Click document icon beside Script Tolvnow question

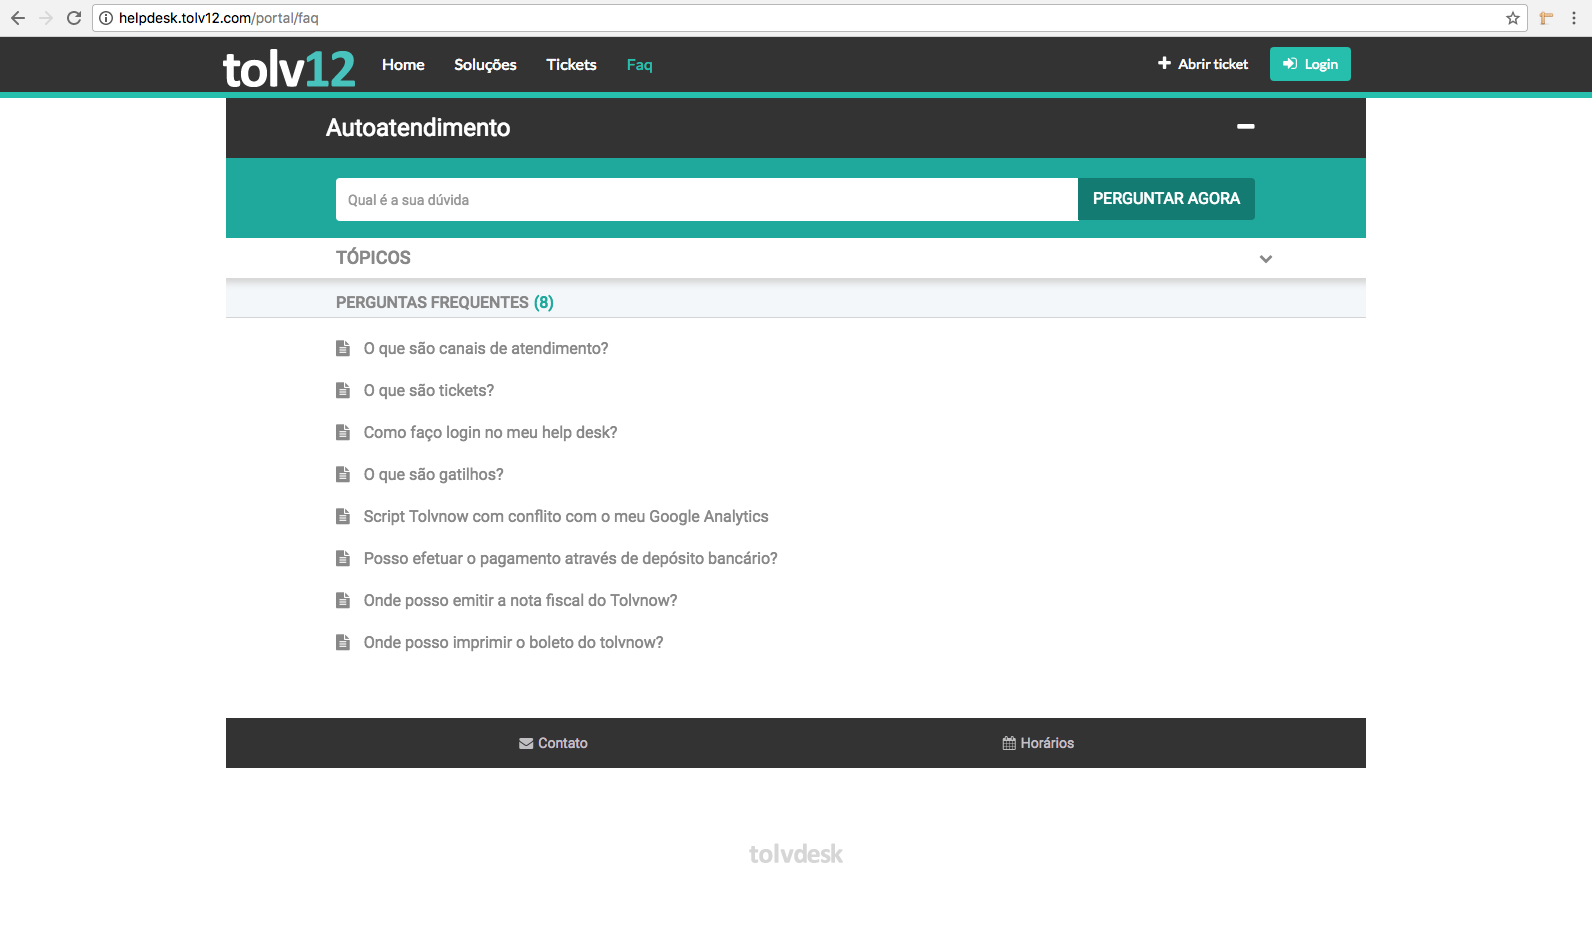(343, 516)
